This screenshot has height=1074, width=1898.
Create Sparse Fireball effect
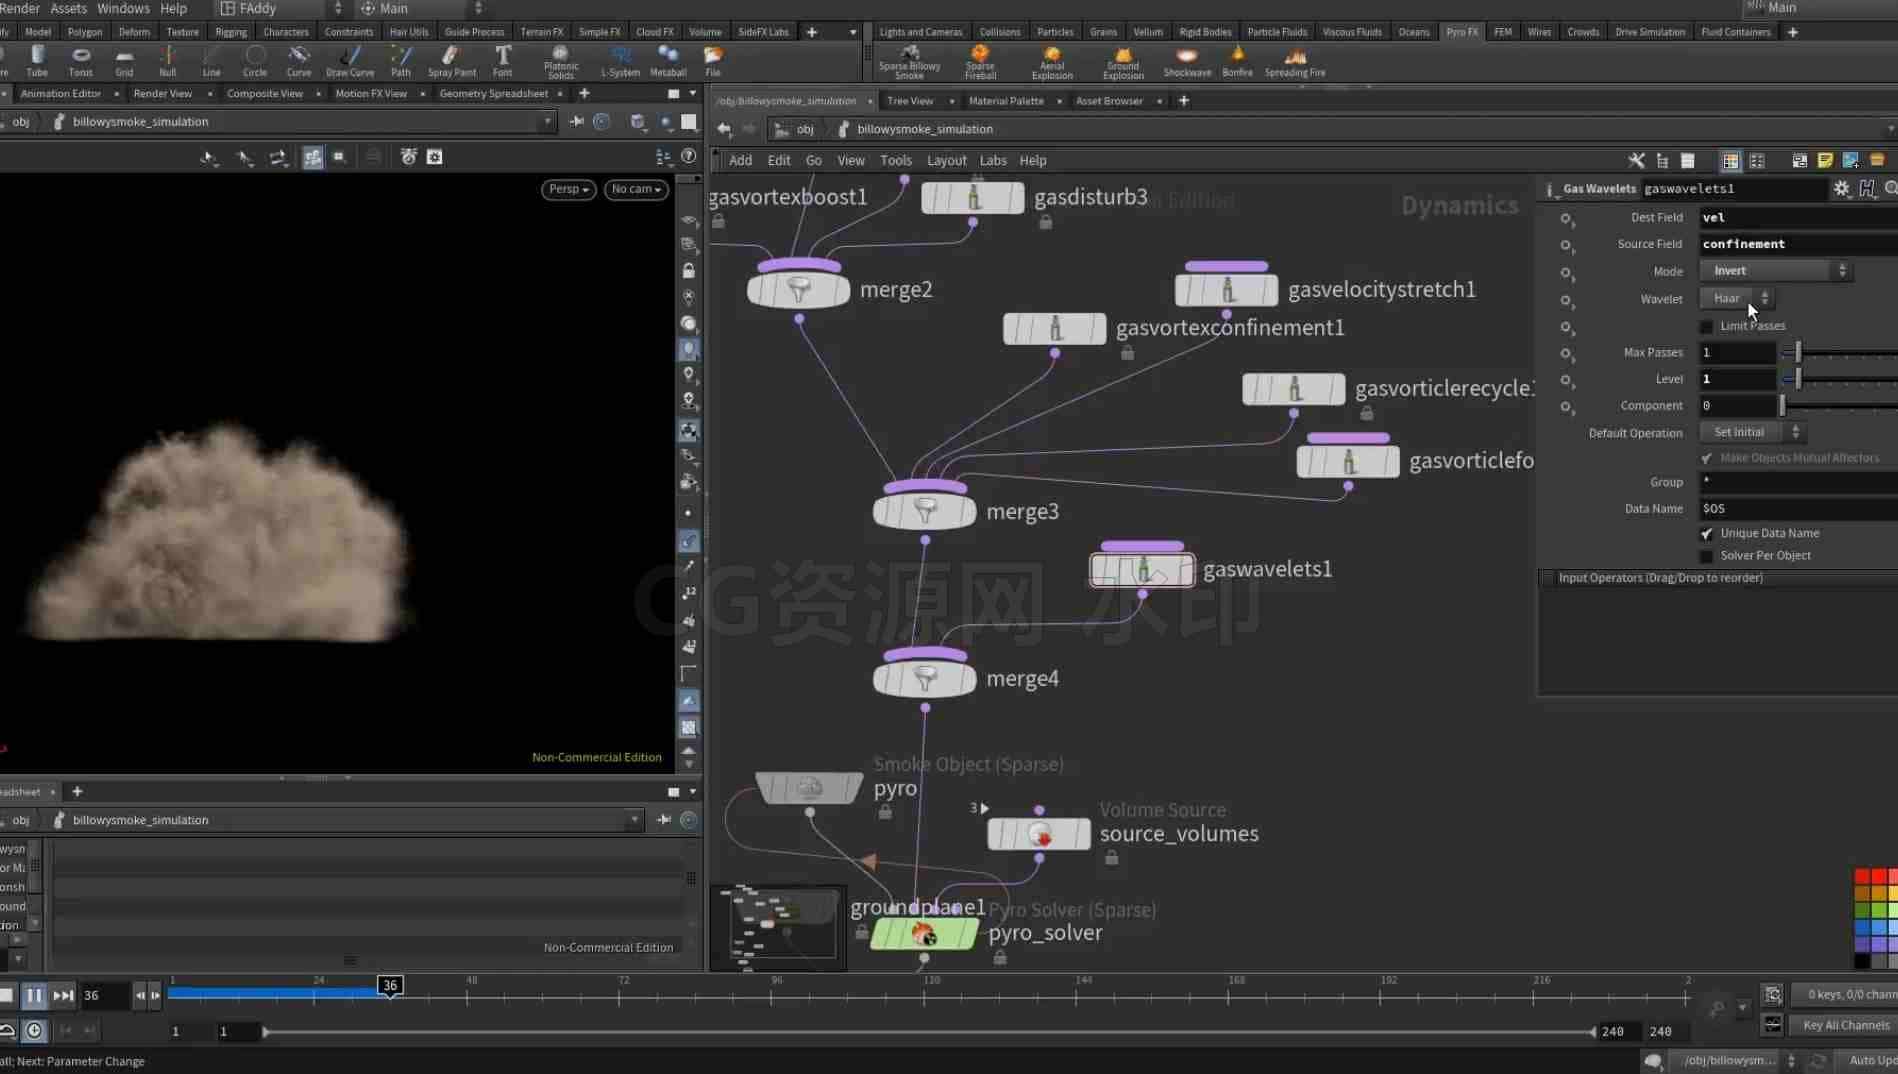(x=980, y=62)
